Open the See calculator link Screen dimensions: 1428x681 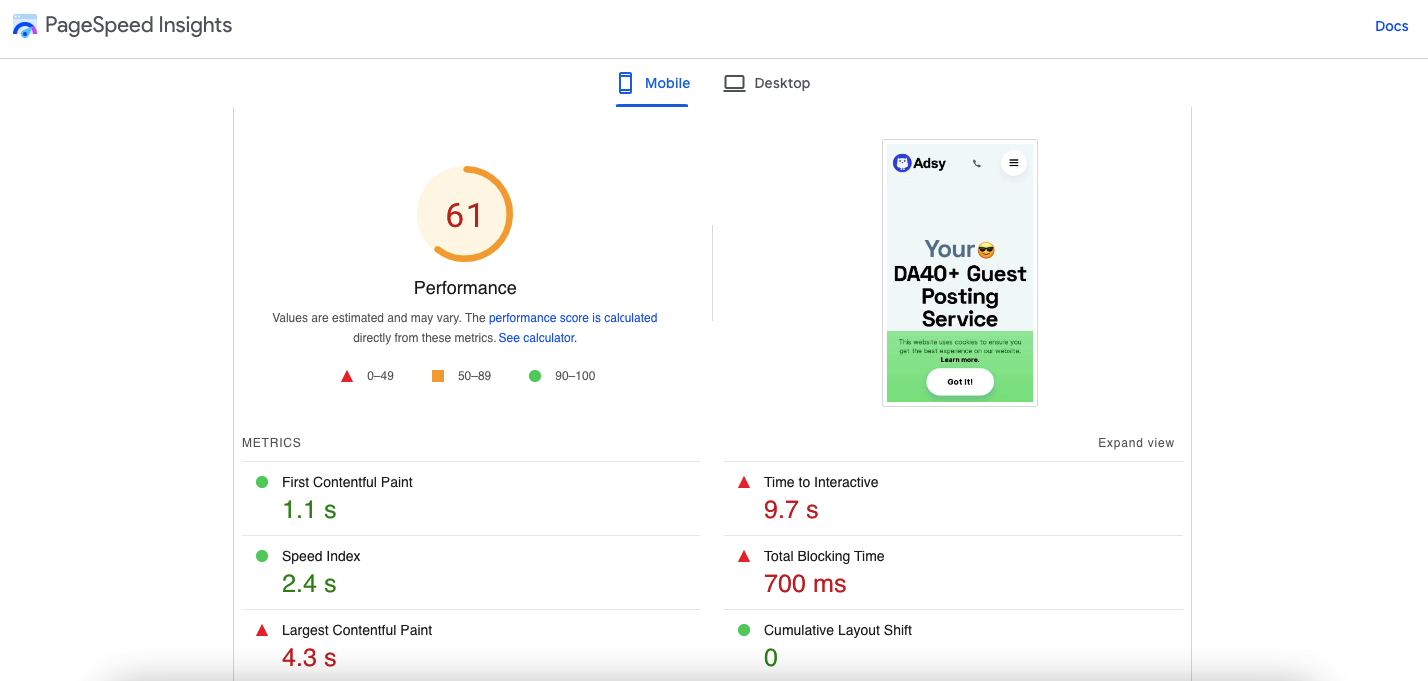click(x=536, y=338)
